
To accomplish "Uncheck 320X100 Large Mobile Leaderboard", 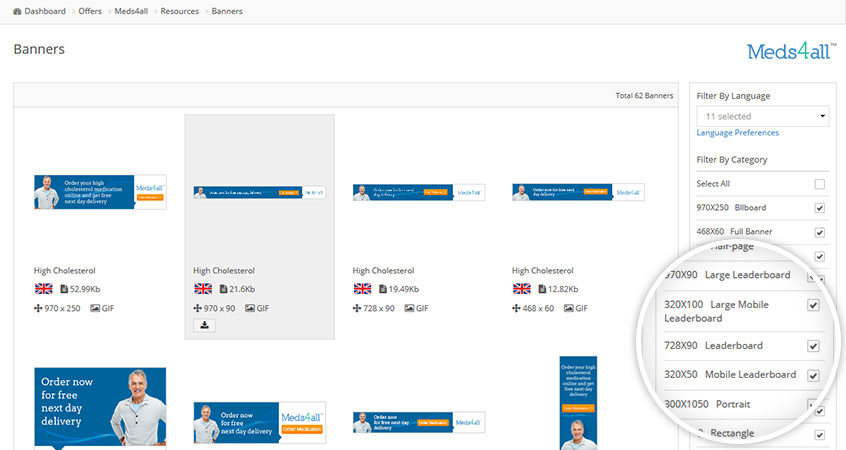I will [x=813, y=305].
